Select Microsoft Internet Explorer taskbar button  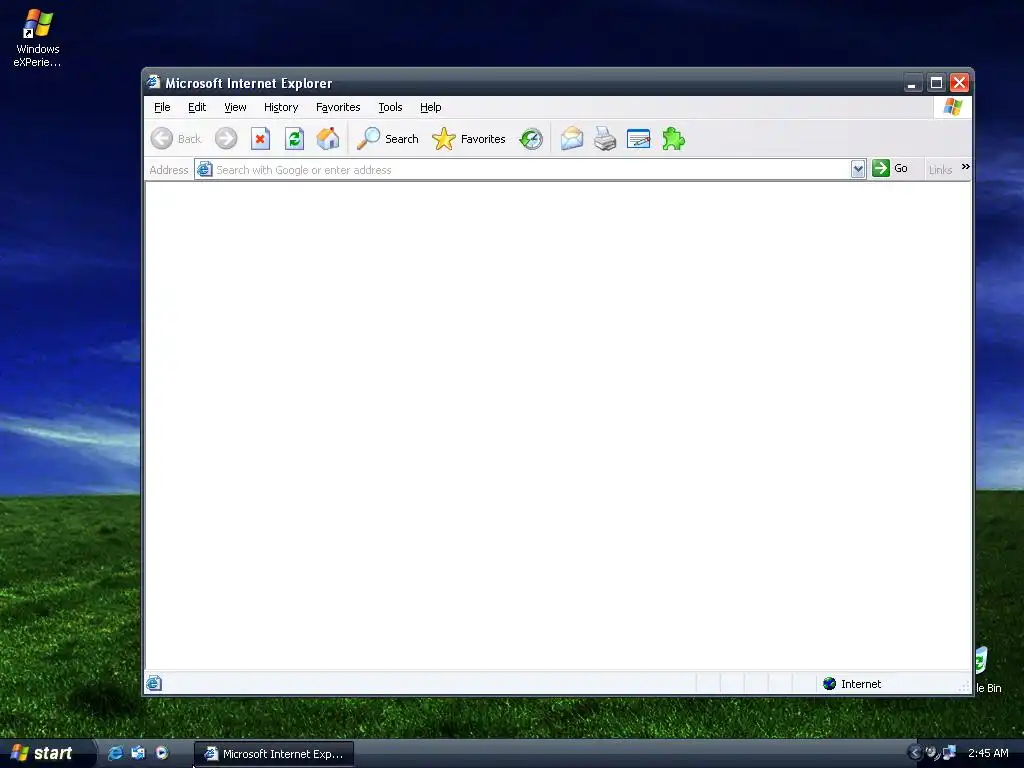[274, 754]
